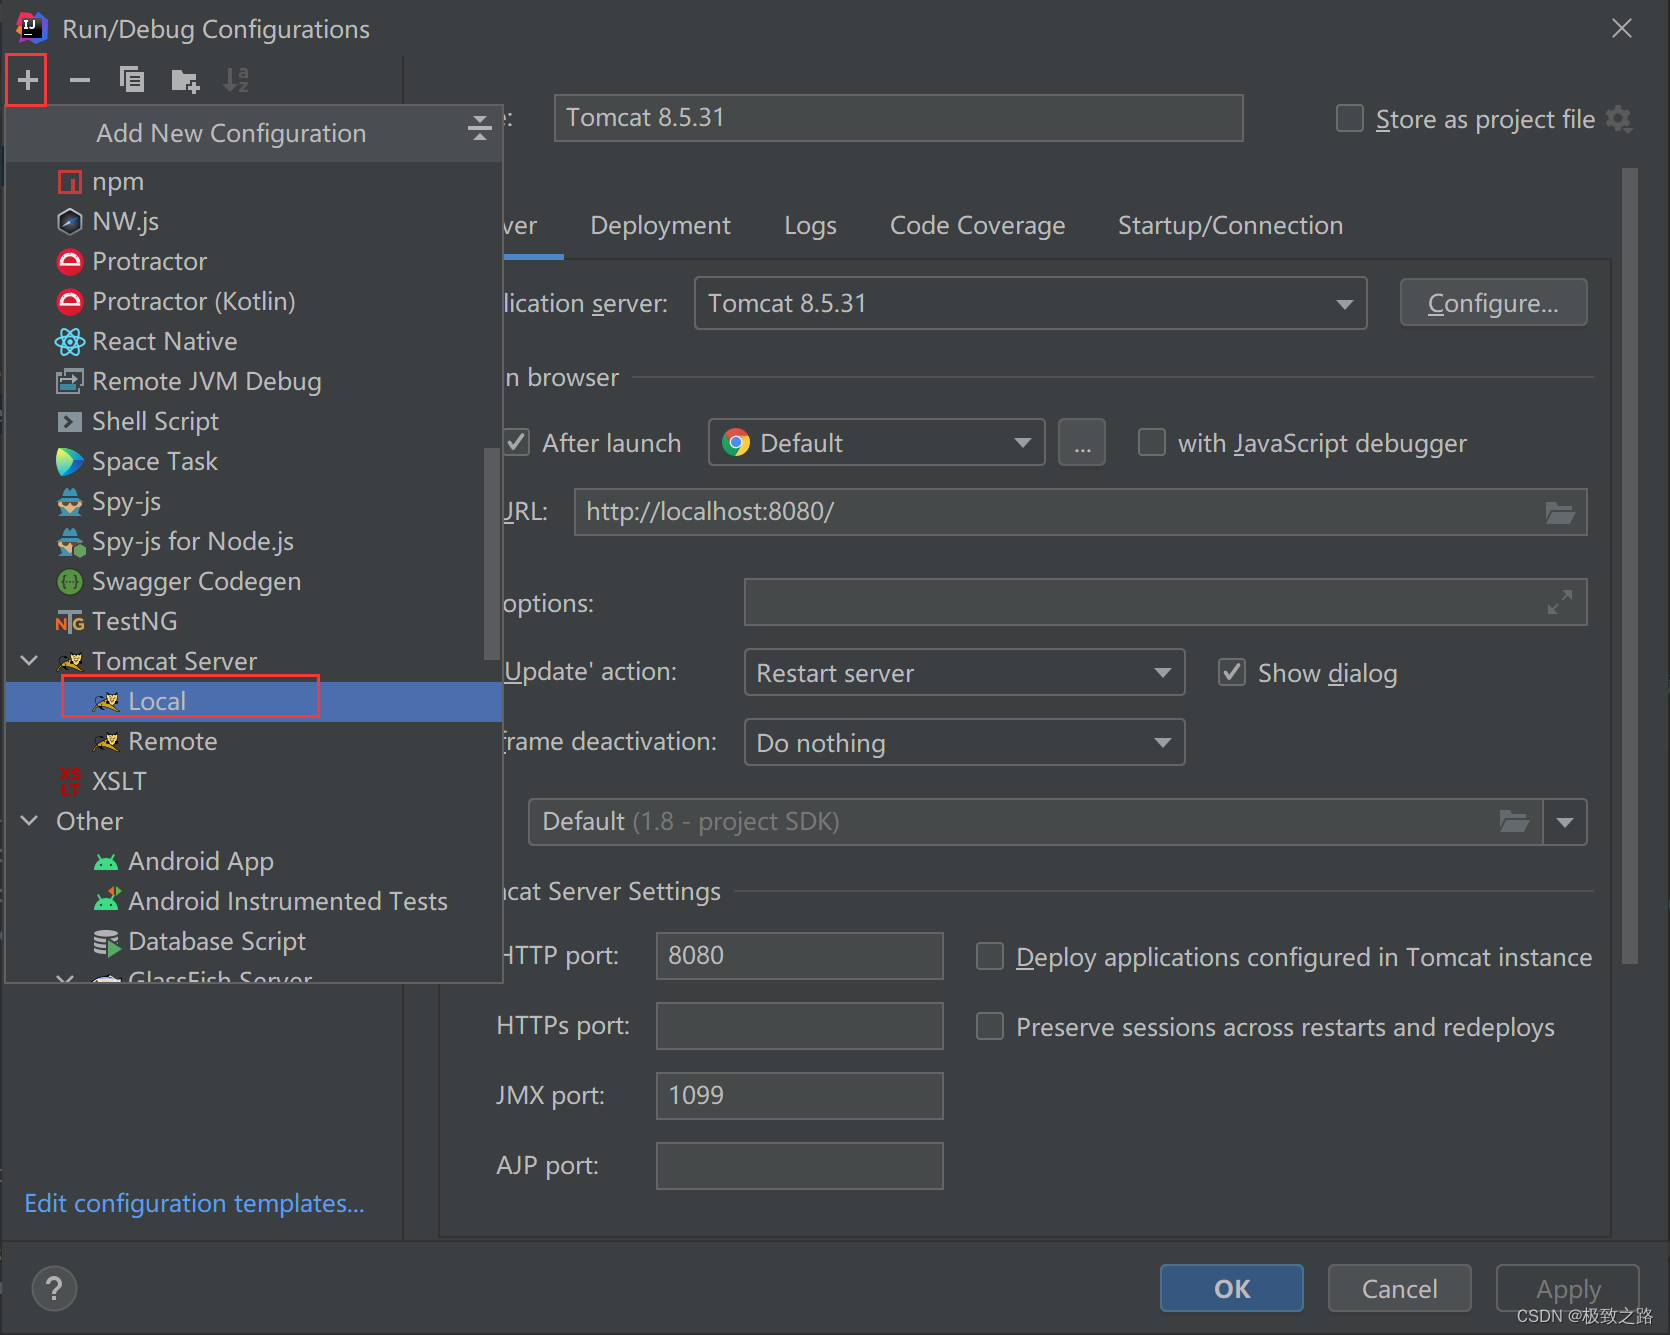This screenshot has height=1335, width=1670.
Task: Open the Restart server update action dropdown
Action: [964, 672]
